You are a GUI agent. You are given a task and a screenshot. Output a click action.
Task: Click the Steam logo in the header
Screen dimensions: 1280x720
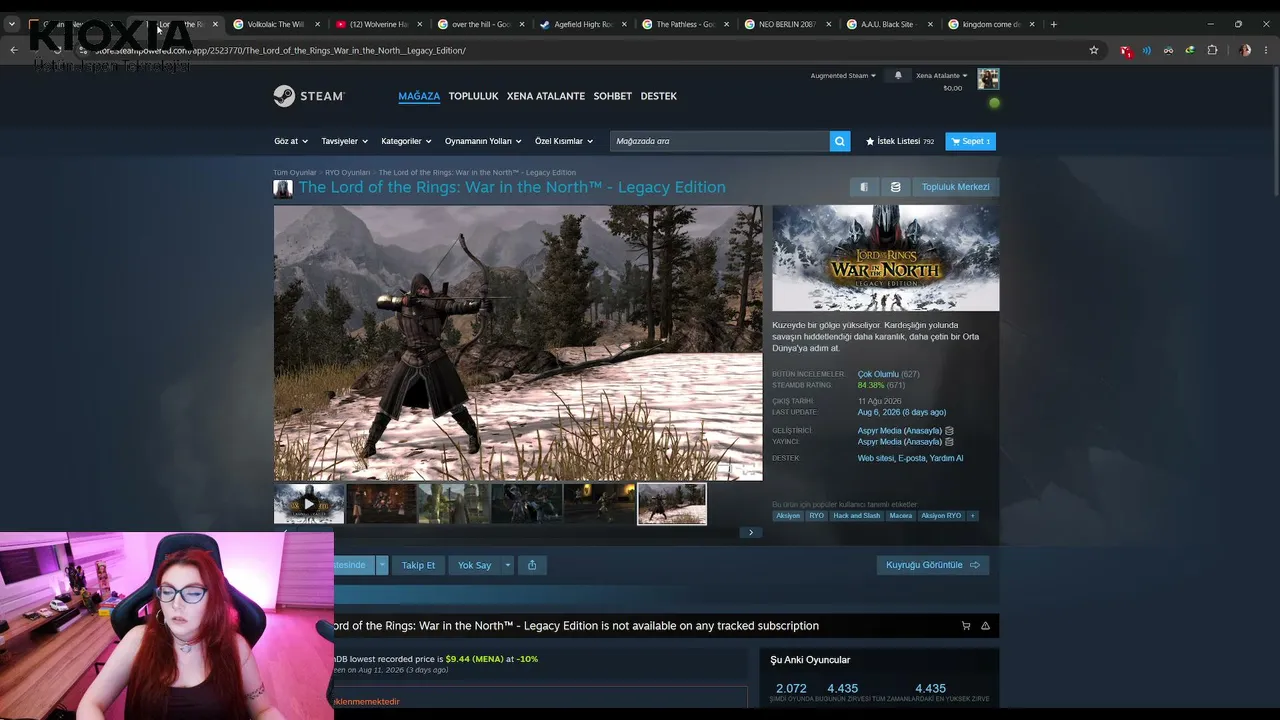[309, 96]
